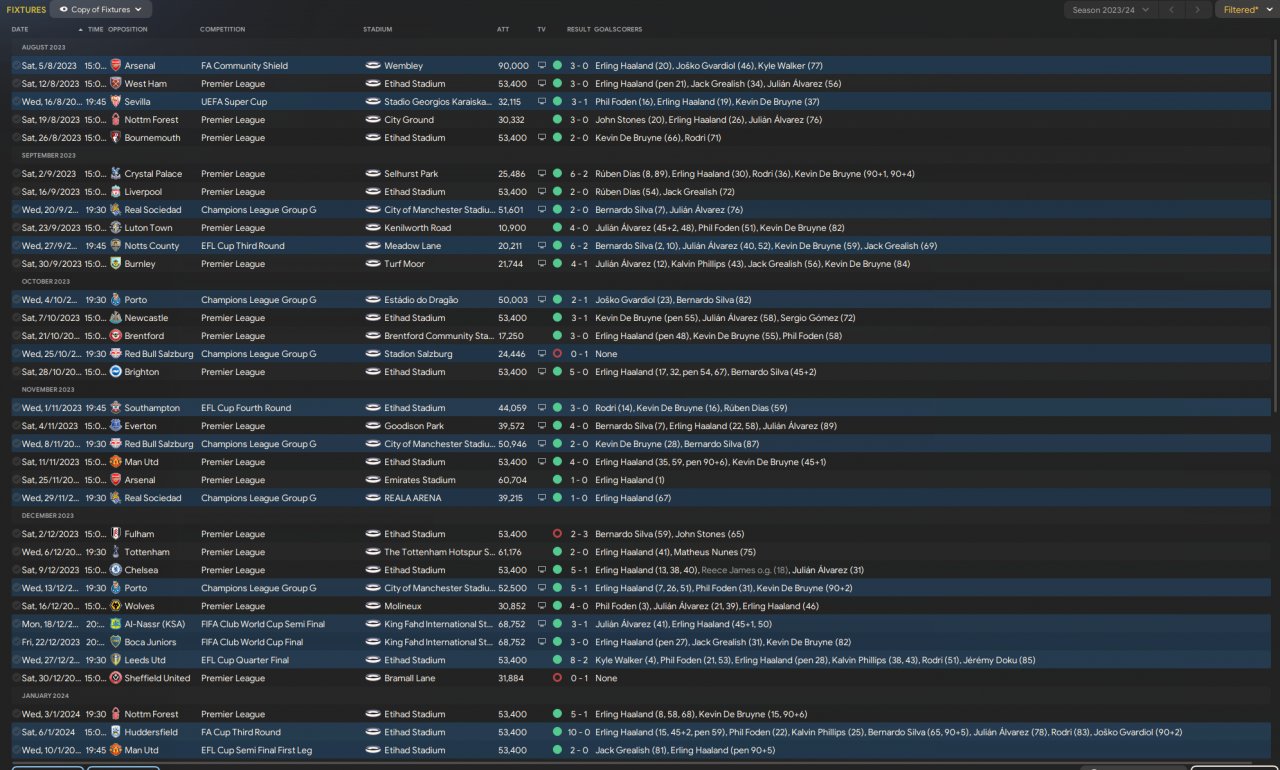Go to the previous season with the left arrow
Image resolution: width=1280 pixels, height=770 pixels.
click(x=1171, y=10)
